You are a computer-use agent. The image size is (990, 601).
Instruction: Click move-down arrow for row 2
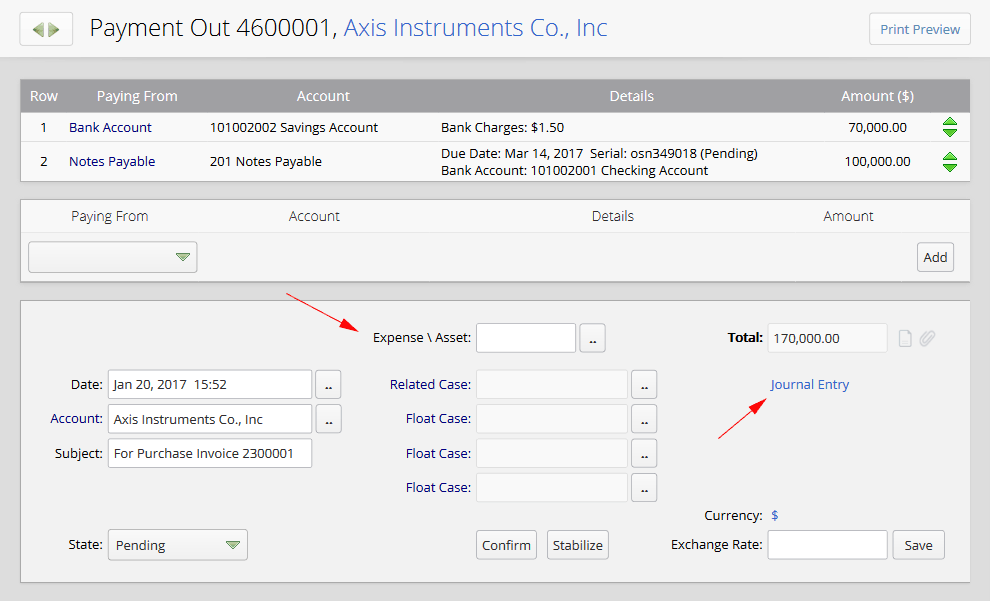tap(950, 167)
